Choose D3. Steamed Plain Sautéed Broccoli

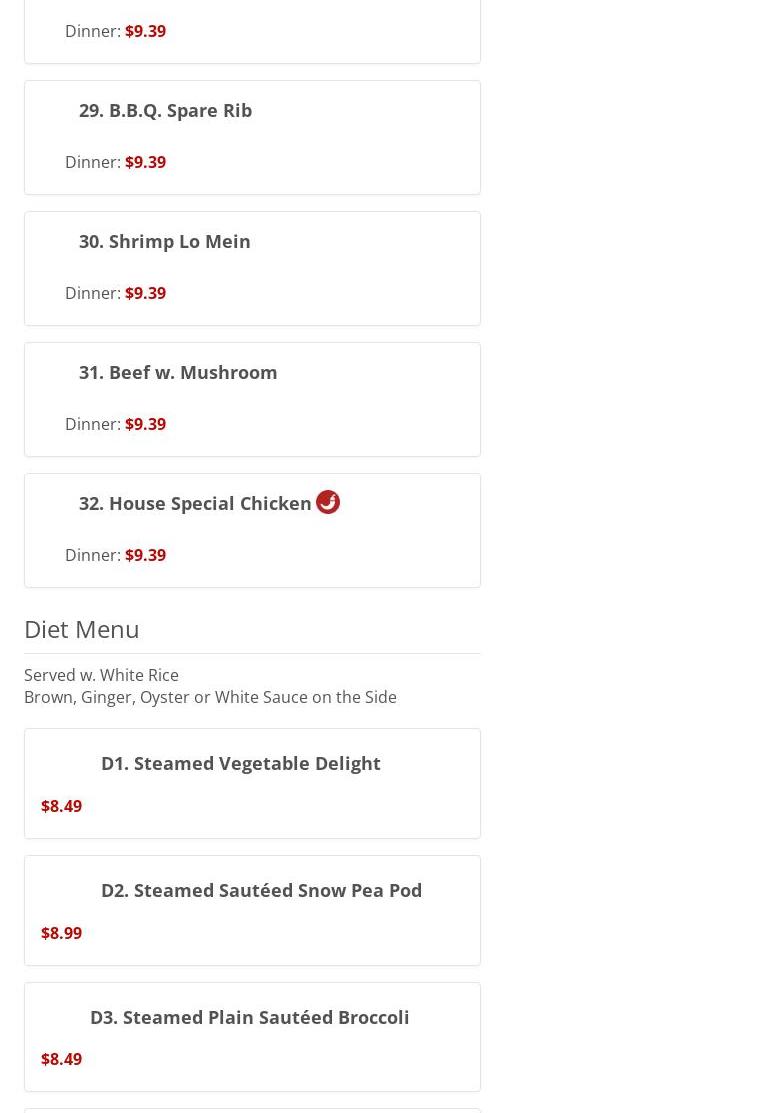[249, 1017]
